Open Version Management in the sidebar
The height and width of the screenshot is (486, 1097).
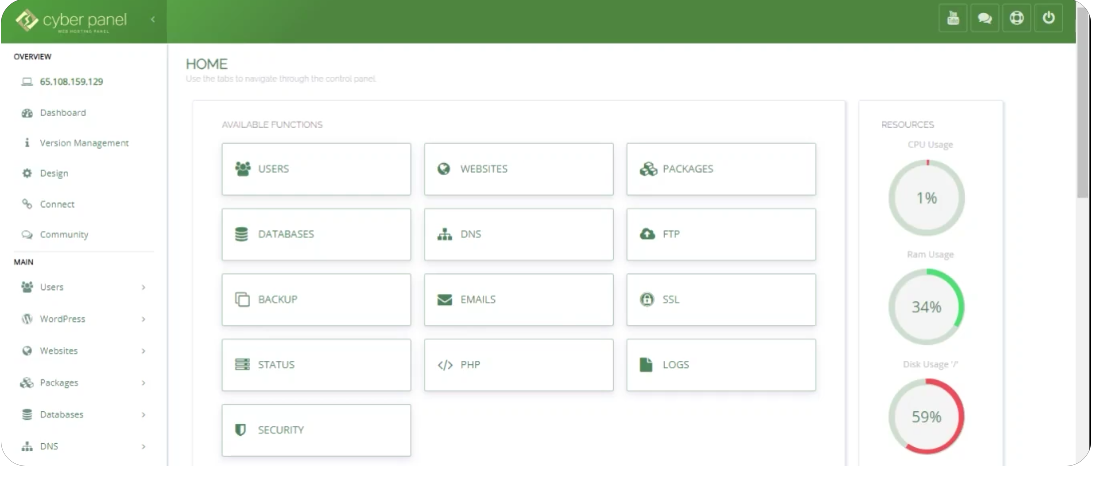tap(84, 143)
